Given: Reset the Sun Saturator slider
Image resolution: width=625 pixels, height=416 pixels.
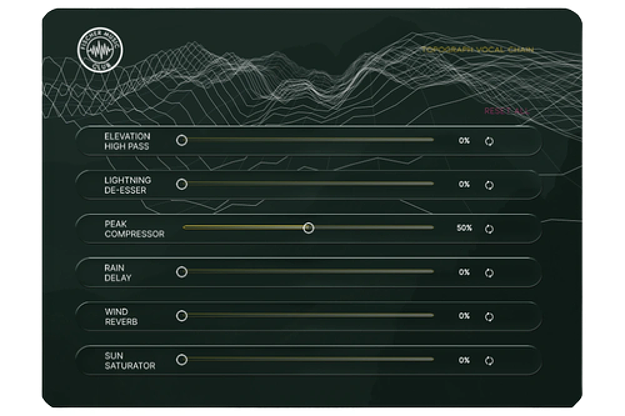Looking at the screenshot, I should coord(489,361).
